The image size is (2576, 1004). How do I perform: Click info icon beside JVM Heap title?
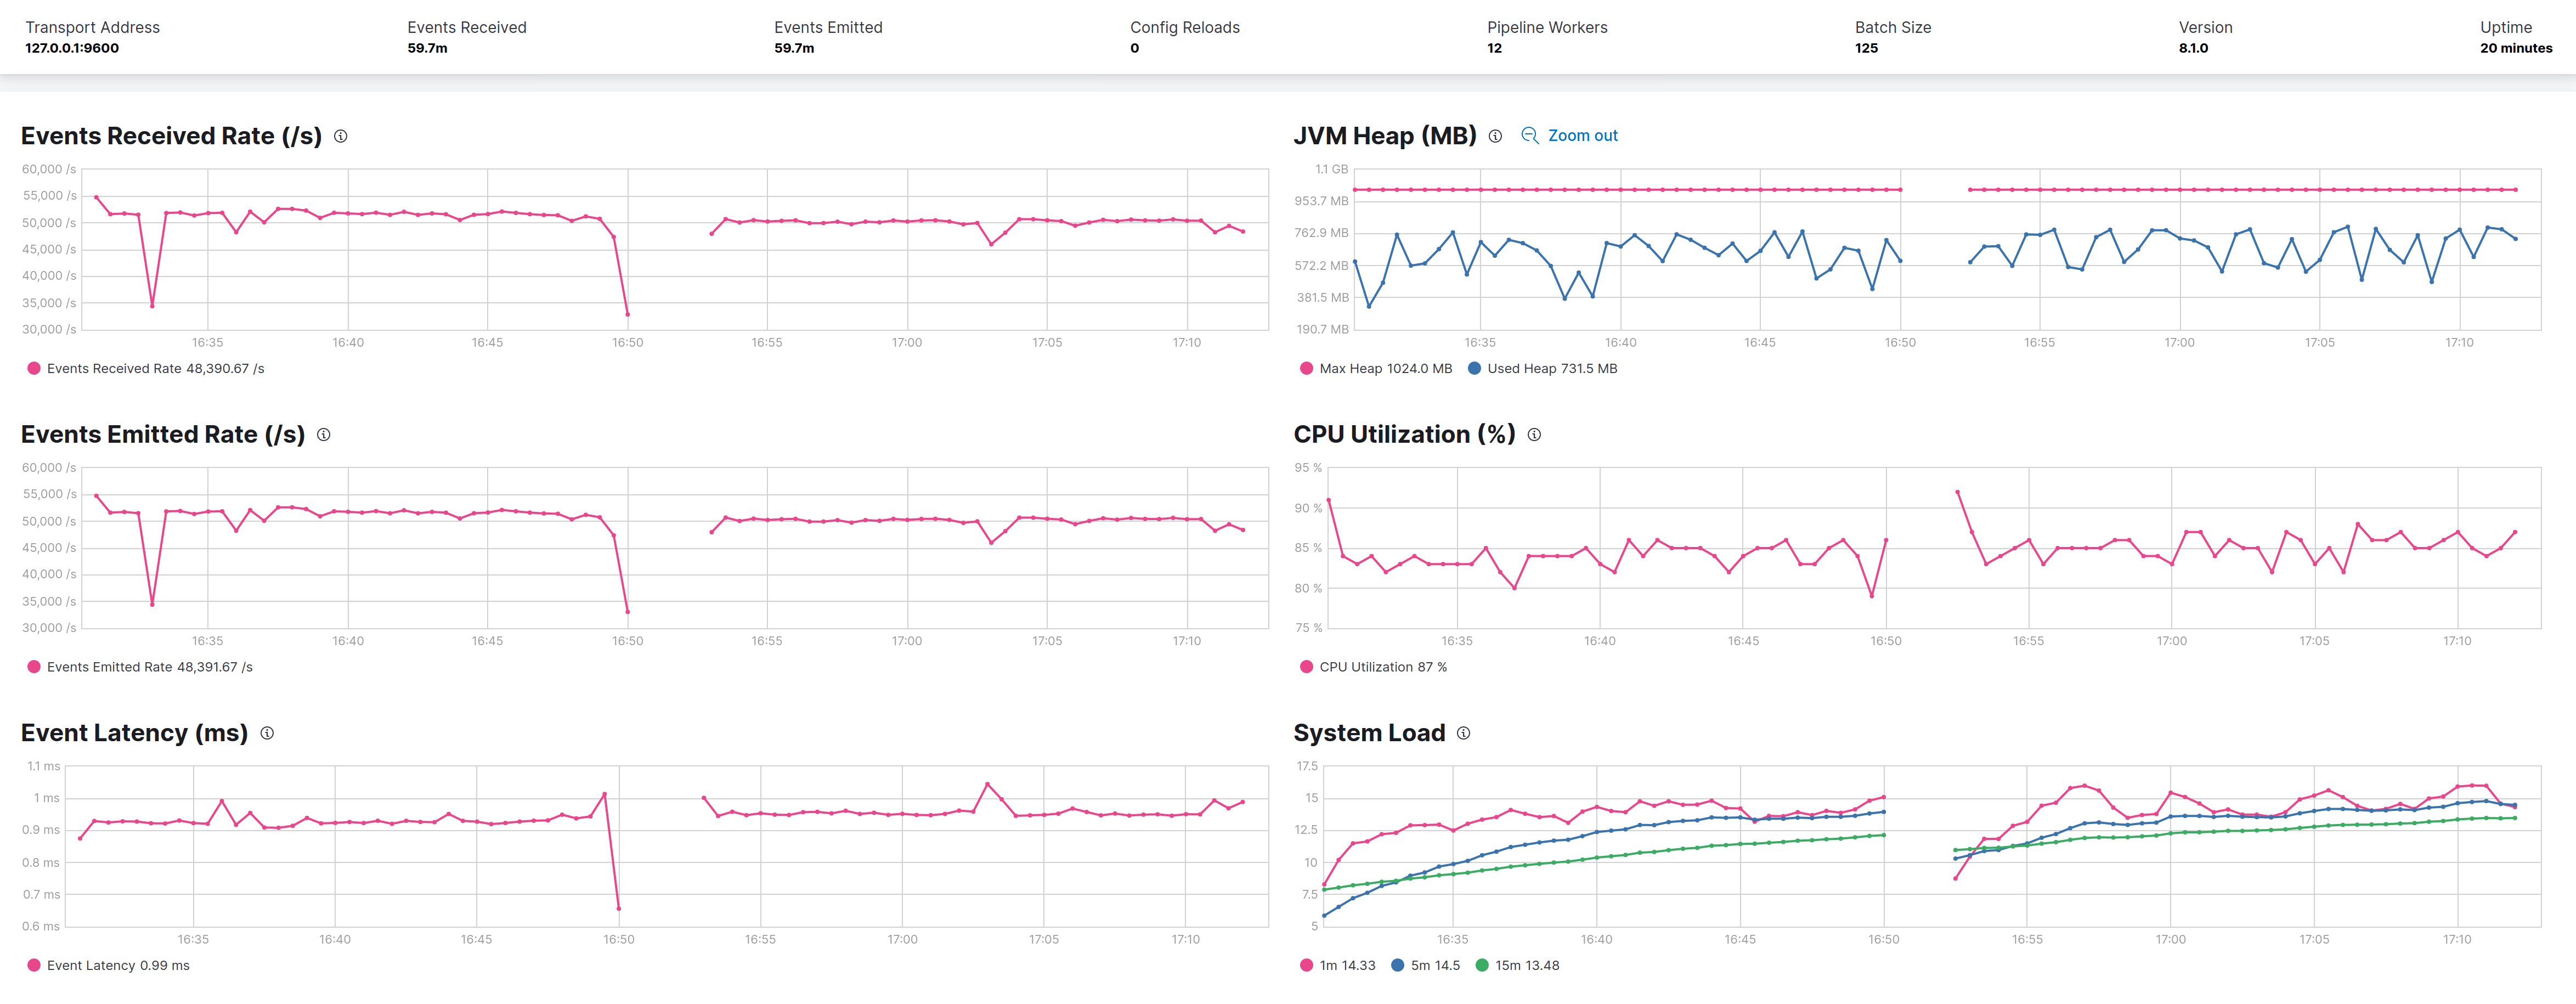coord(1495,136)
